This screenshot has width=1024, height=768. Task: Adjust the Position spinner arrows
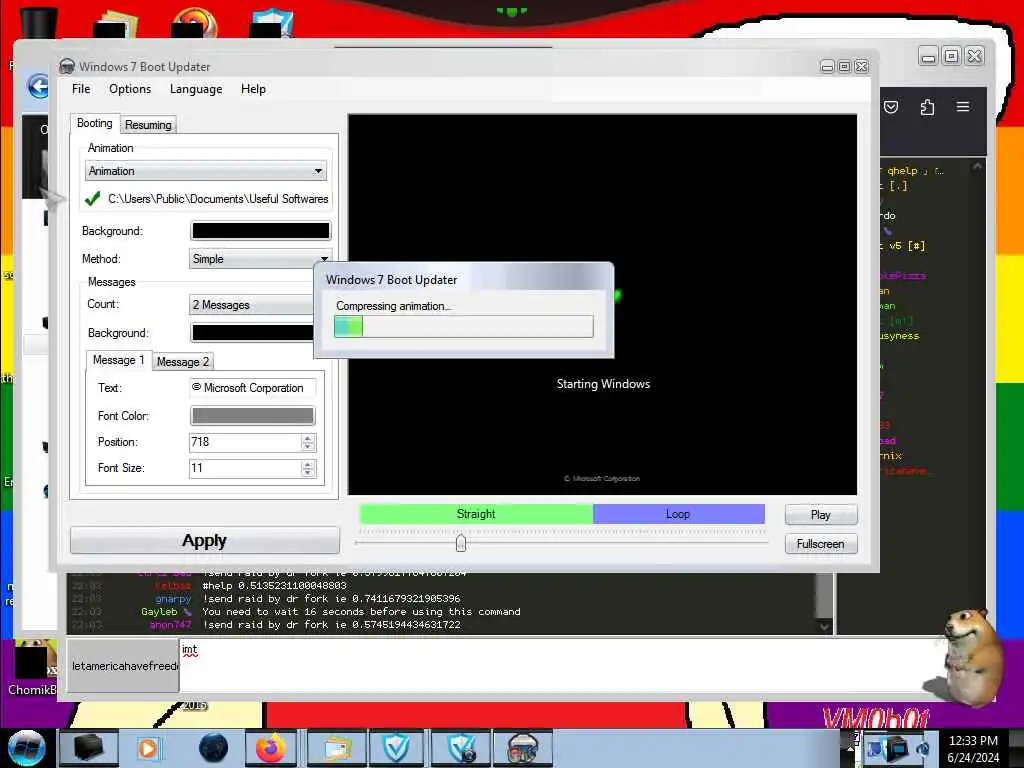[x=308, y=442]
